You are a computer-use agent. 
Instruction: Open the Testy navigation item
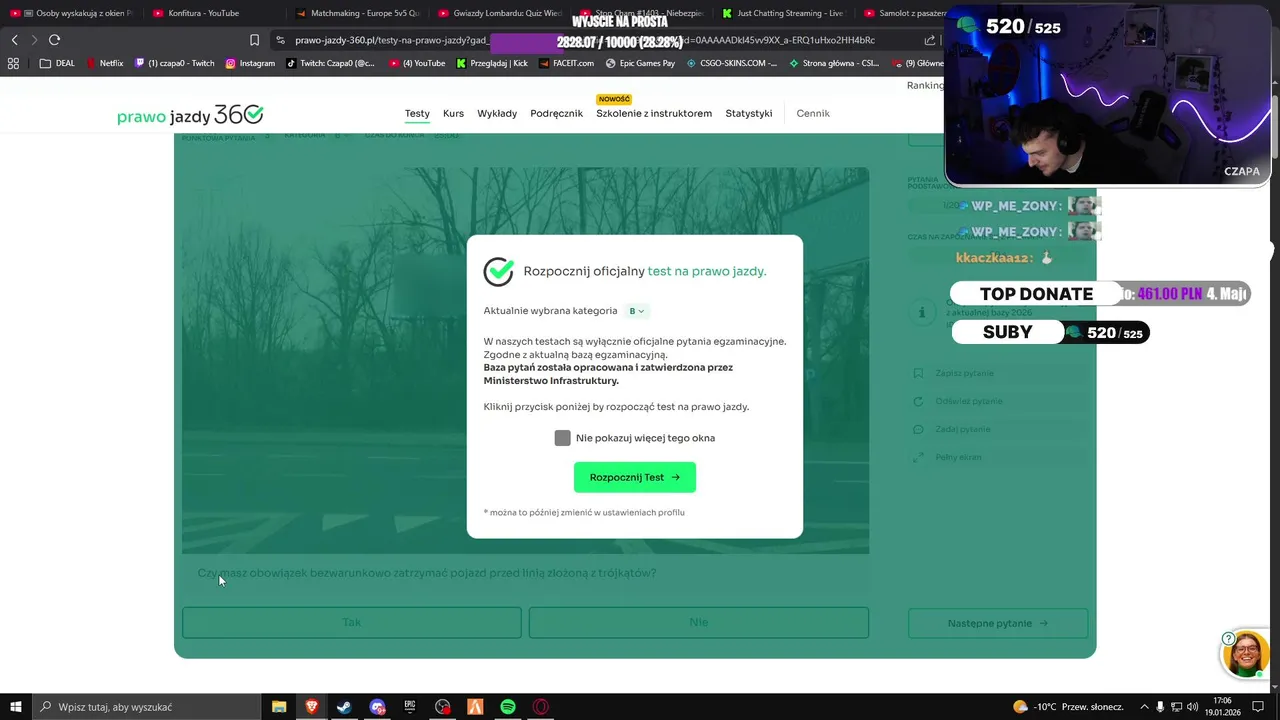click(417, 113)
